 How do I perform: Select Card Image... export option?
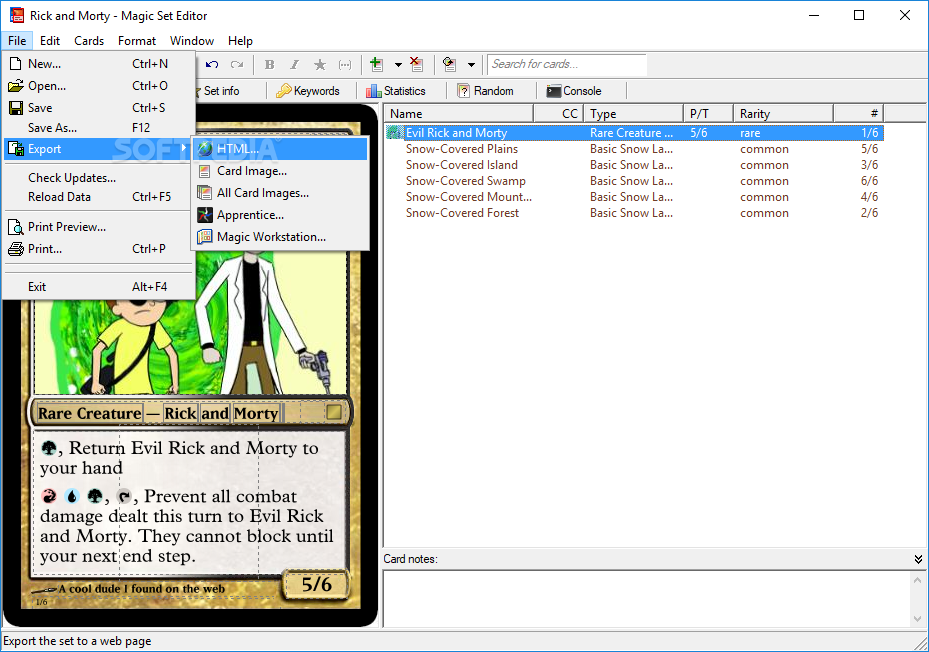[x=281, y=171]
